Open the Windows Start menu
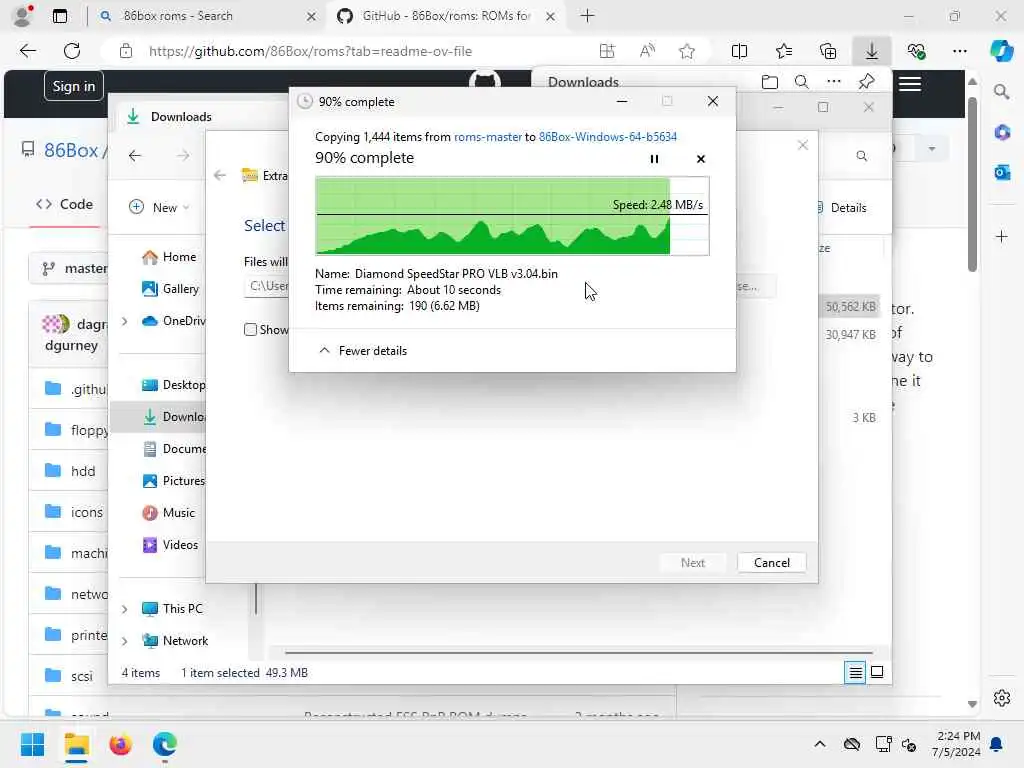Screen dimensions: 1024x768 [x=32, y=744]
